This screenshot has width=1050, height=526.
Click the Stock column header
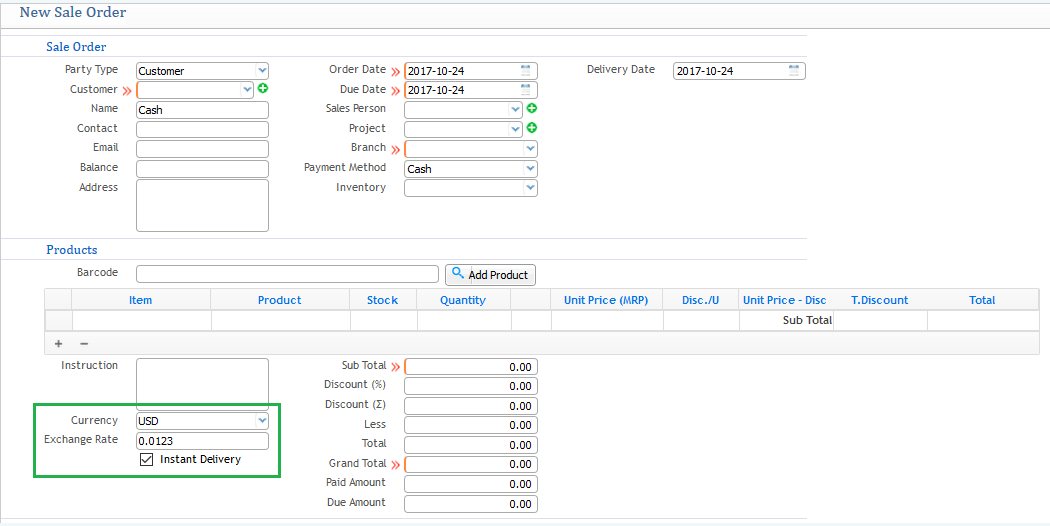pos(382,300)
